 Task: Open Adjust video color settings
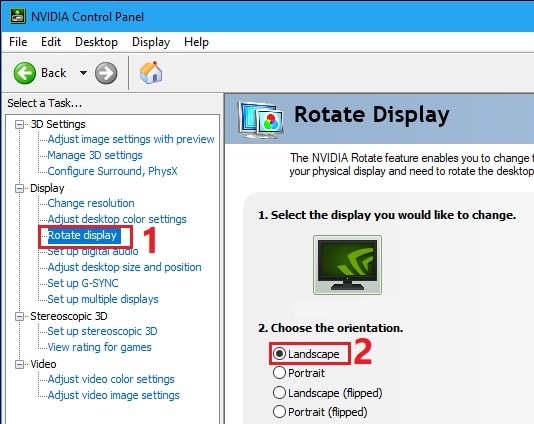pyautogui.click(x=111, y=379)
